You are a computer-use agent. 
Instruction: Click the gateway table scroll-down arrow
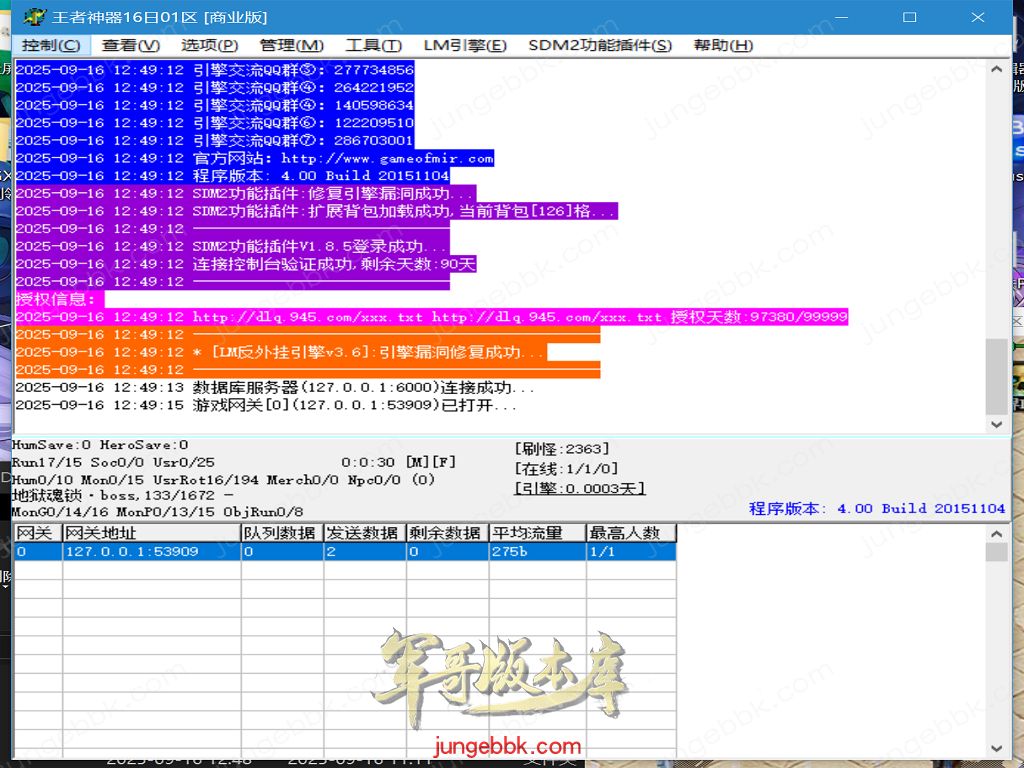click(x=996, y=747)
